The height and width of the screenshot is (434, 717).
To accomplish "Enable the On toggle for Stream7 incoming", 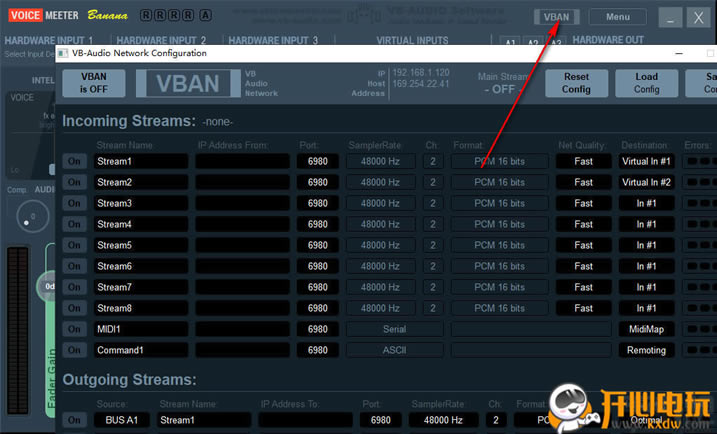I will (74, 287).
